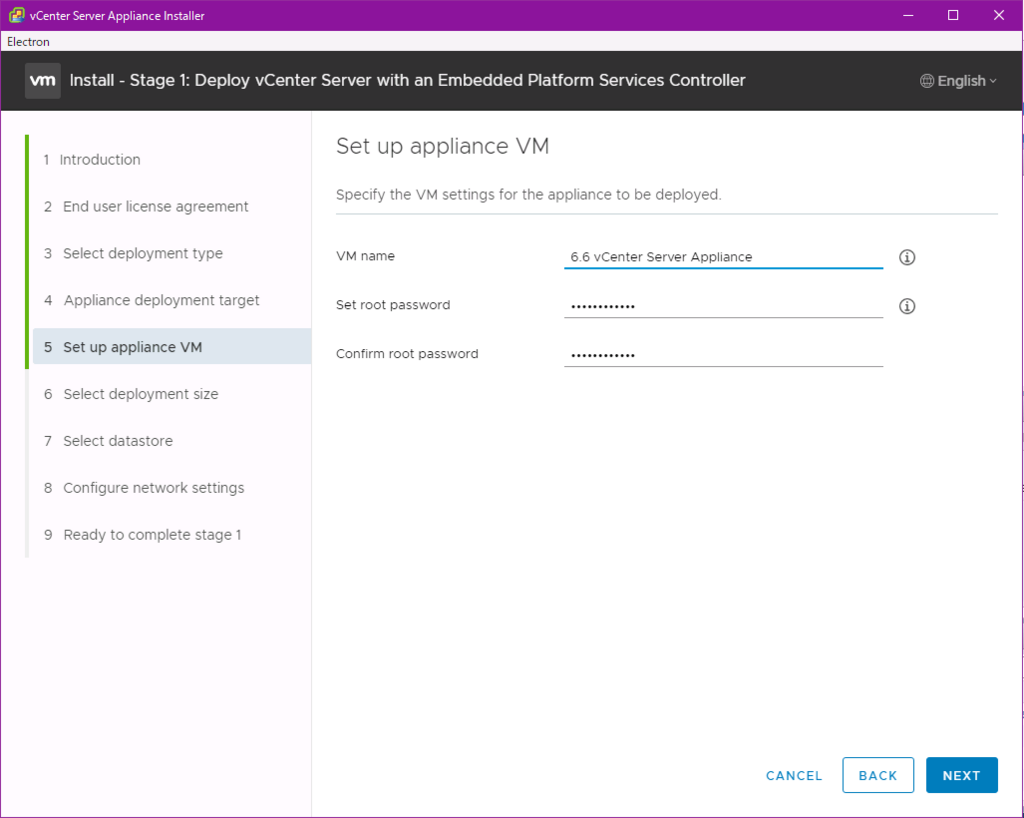Minimize the installer window

[908, 15]
